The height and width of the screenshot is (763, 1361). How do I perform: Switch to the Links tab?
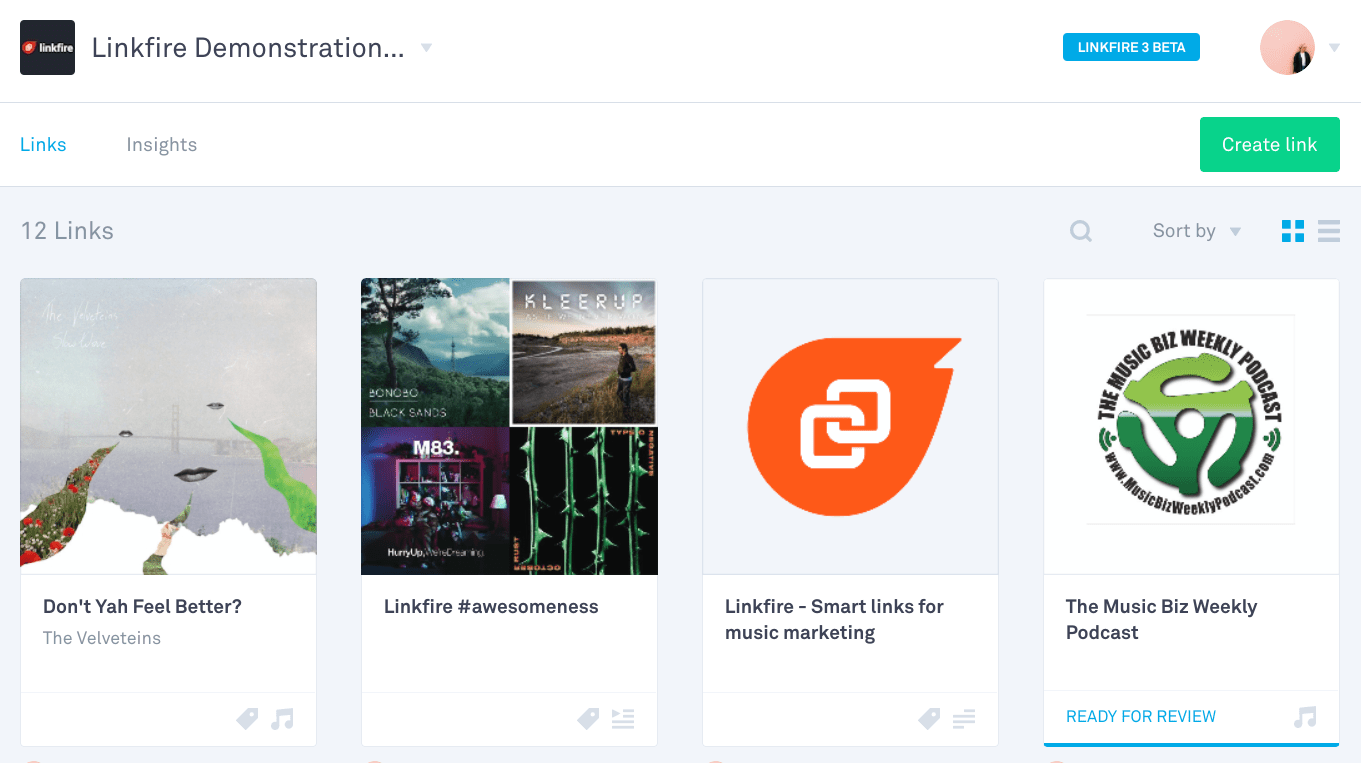[43, 145]
